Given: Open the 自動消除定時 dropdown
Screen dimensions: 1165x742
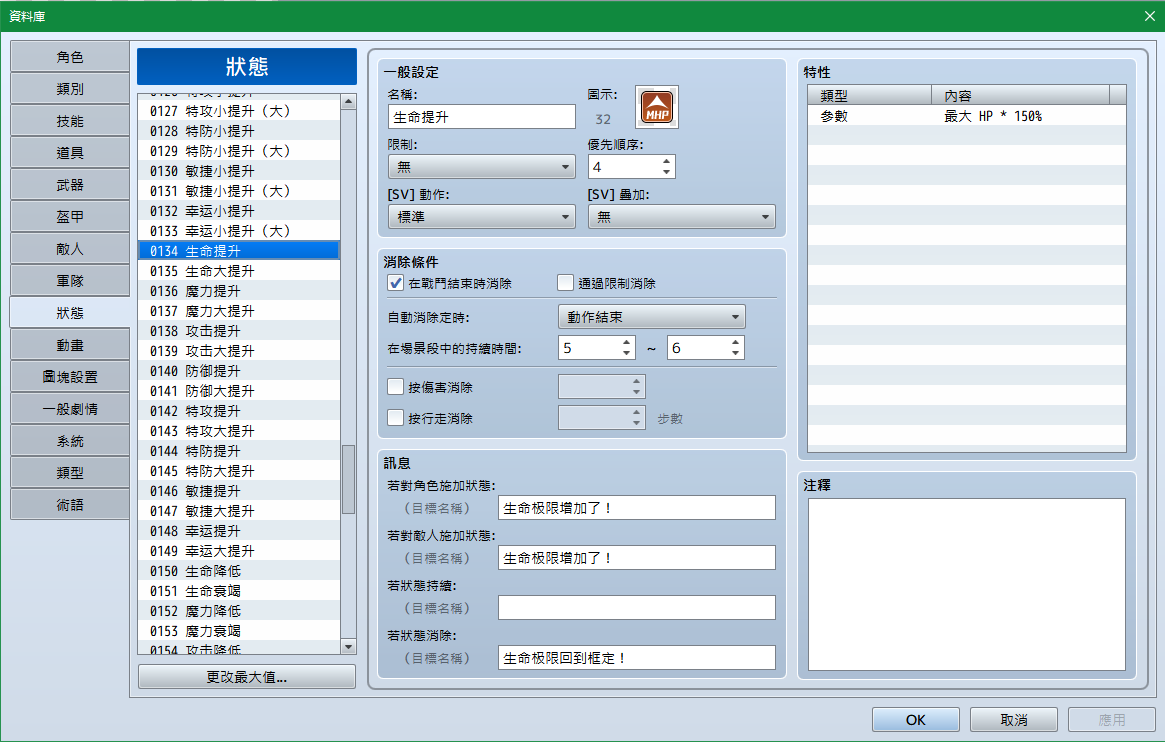Looking at the screenshot, I should click(652, 317).
